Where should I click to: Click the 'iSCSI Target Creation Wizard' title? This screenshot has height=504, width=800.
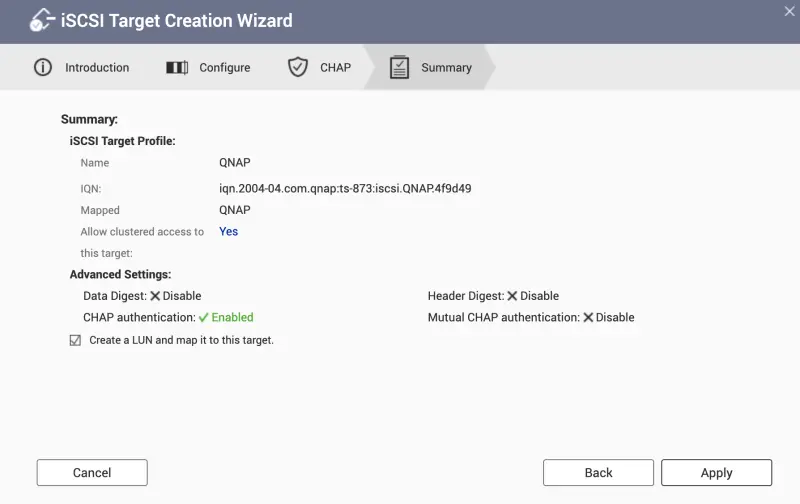[x=177, y=20]
